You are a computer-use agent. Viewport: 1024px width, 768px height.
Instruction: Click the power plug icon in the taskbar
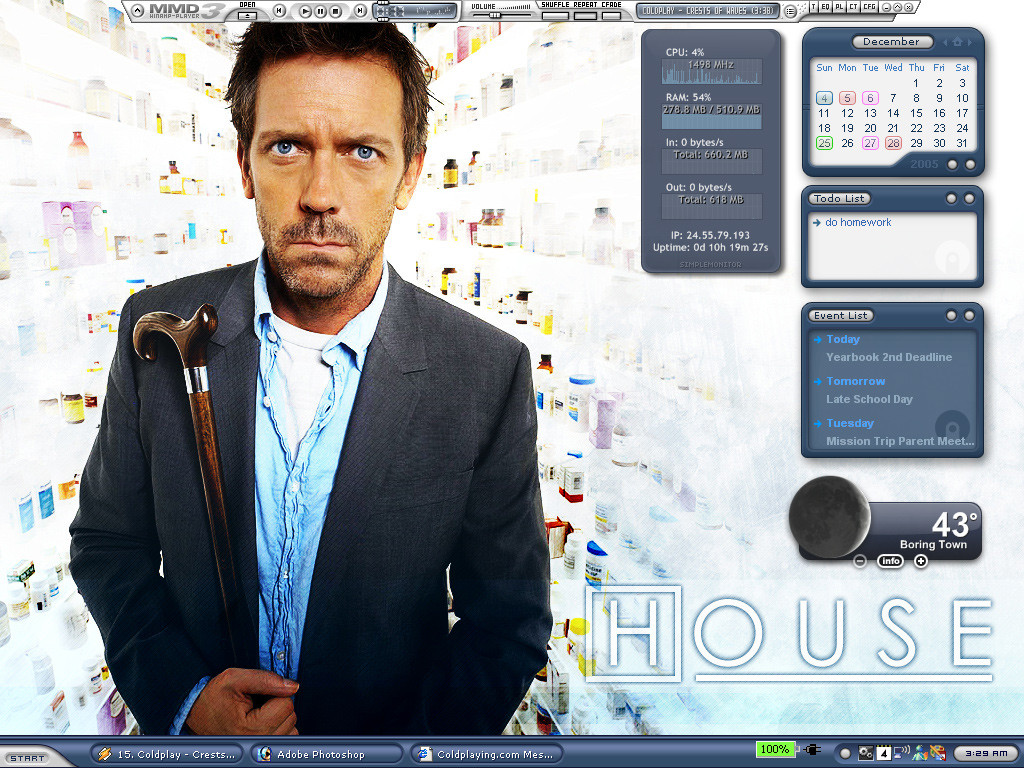(812, 750)
